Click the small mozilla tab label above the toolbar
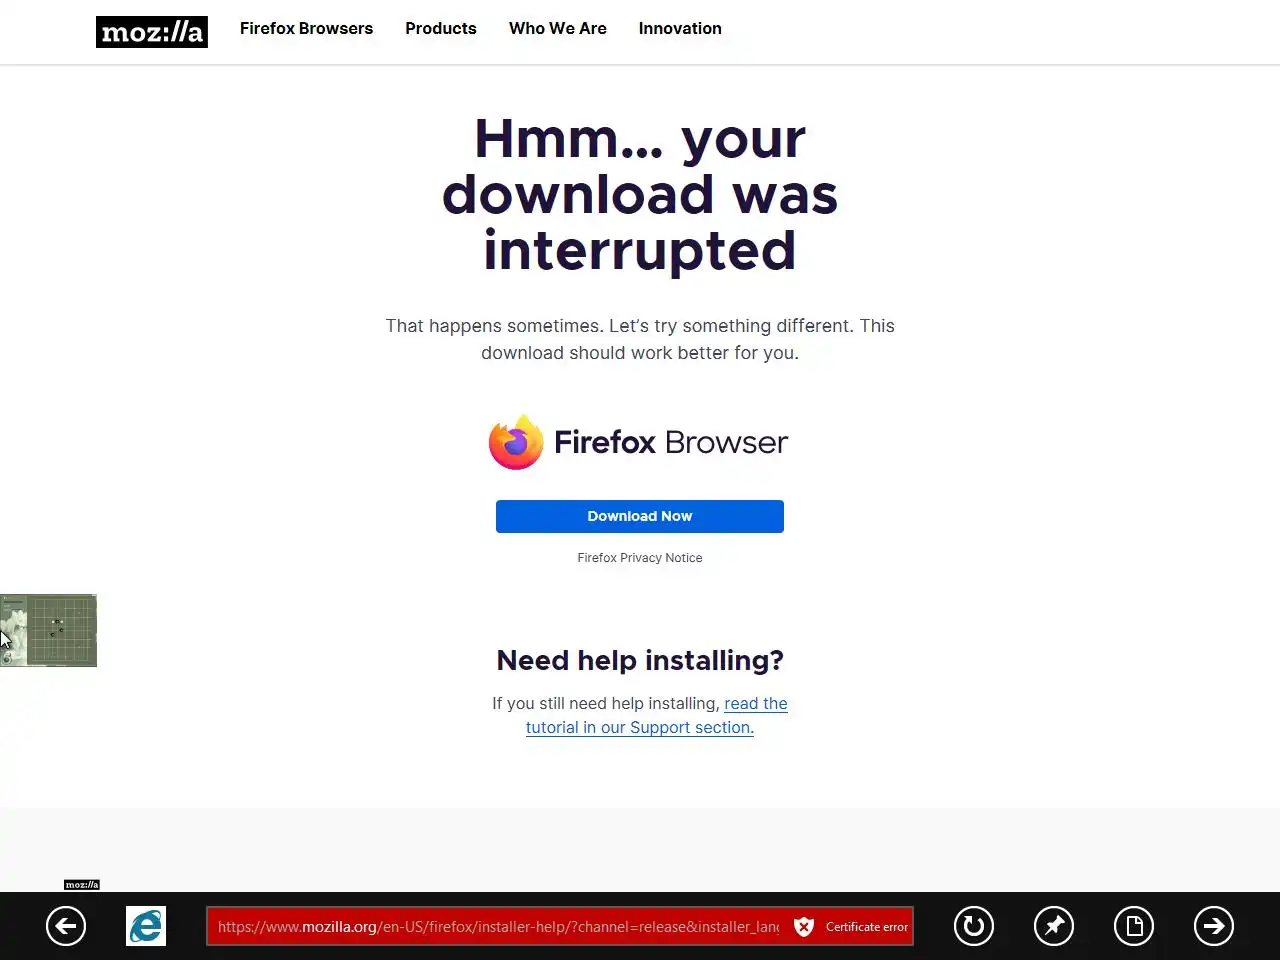The height and width of the screenshot is (960, 1280). pyautogui.click(x=82, y=884)
